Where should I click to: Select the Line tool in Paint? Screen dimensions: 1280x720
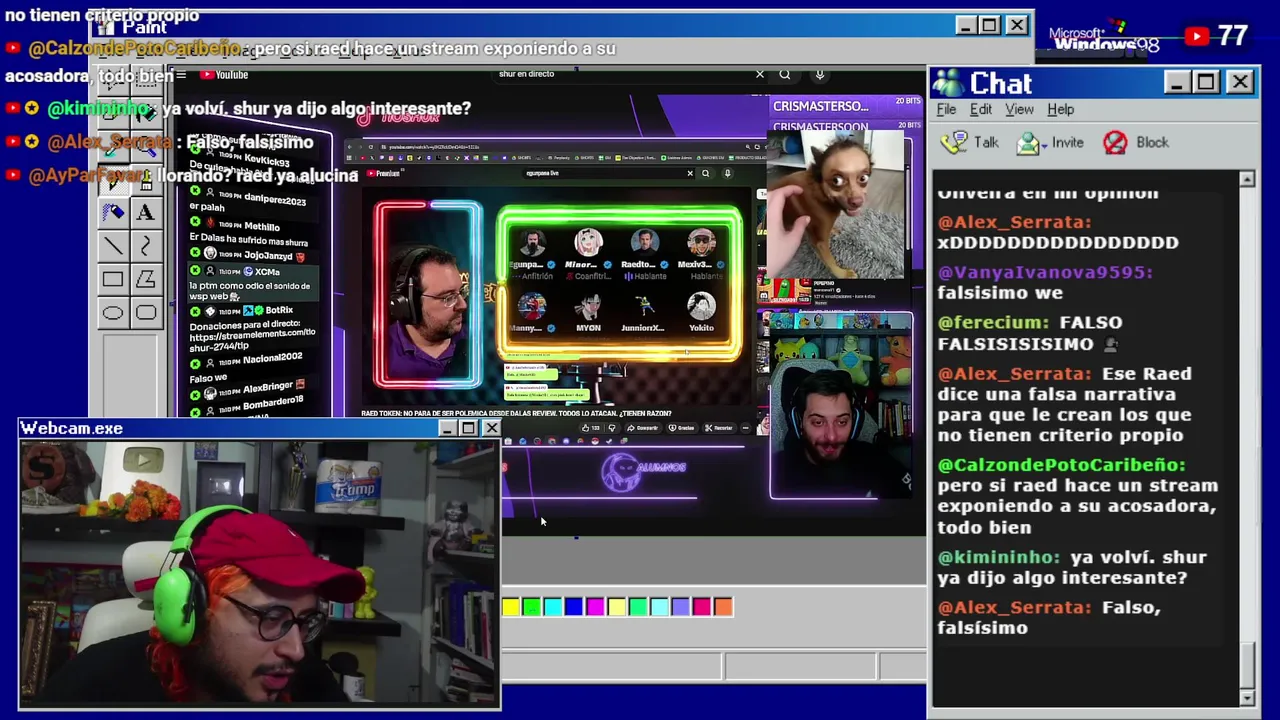pyautogui.click(x=113, y=246)
